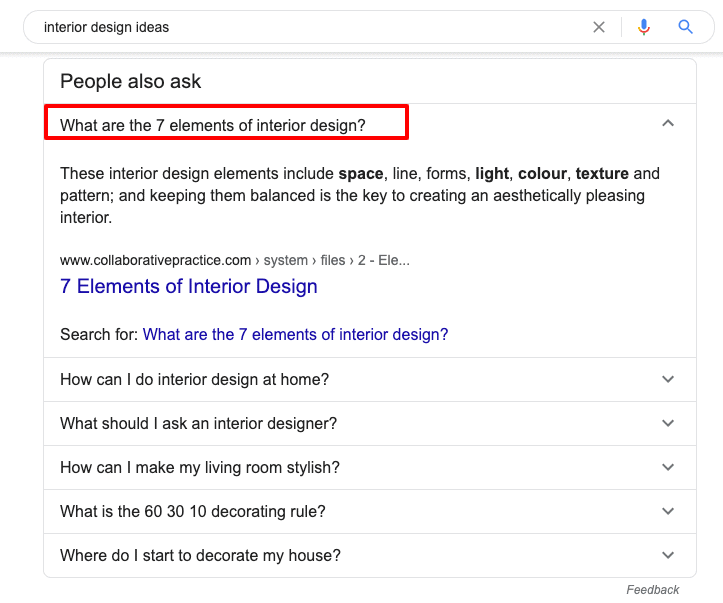Click the answer snippet about space, line, forms
723x603 pixels.
click(x=360, y=195)
